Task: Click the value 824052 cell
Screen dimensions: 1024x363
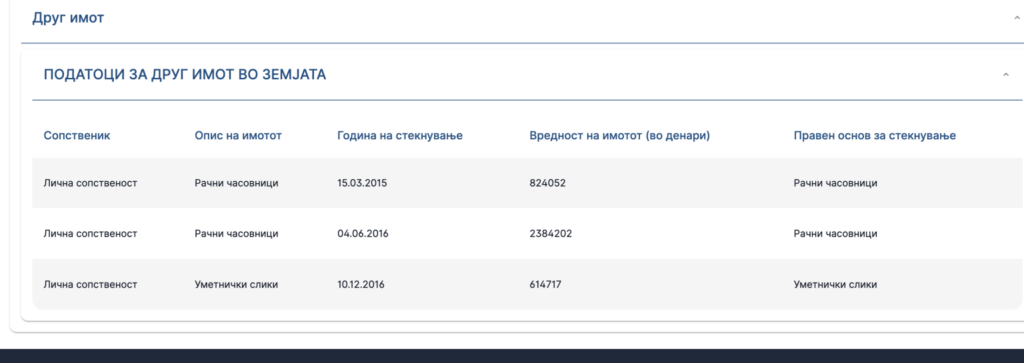Action: (548, 183)
